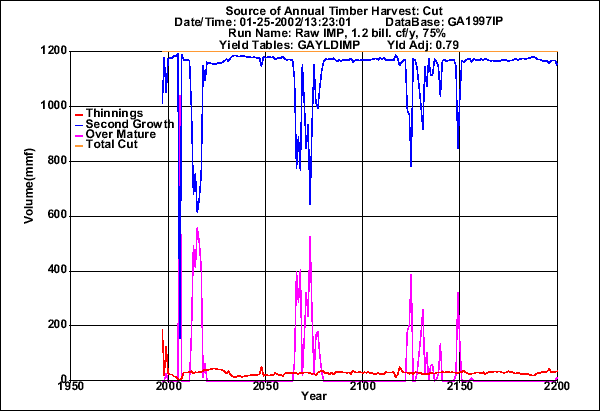Click the Year x-axis label
Image resolution: width=600 pixels, height=411 pixels.
point(314,396)
